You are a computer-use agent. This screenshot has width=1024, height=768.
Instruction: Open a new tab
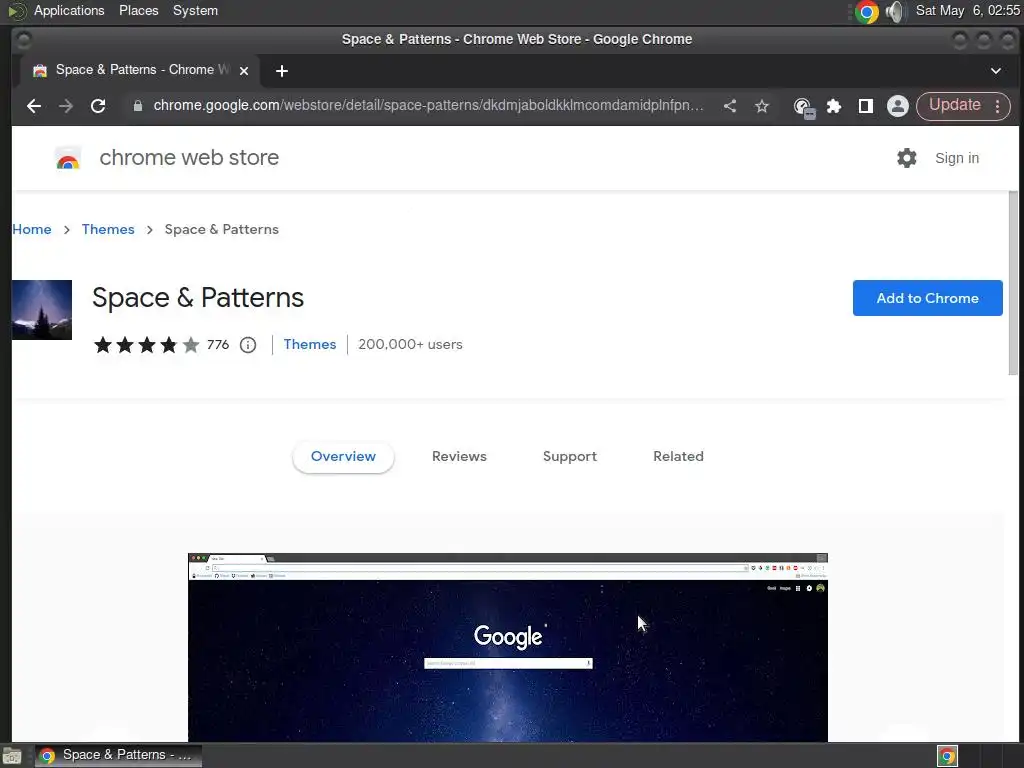coord(281,71)
